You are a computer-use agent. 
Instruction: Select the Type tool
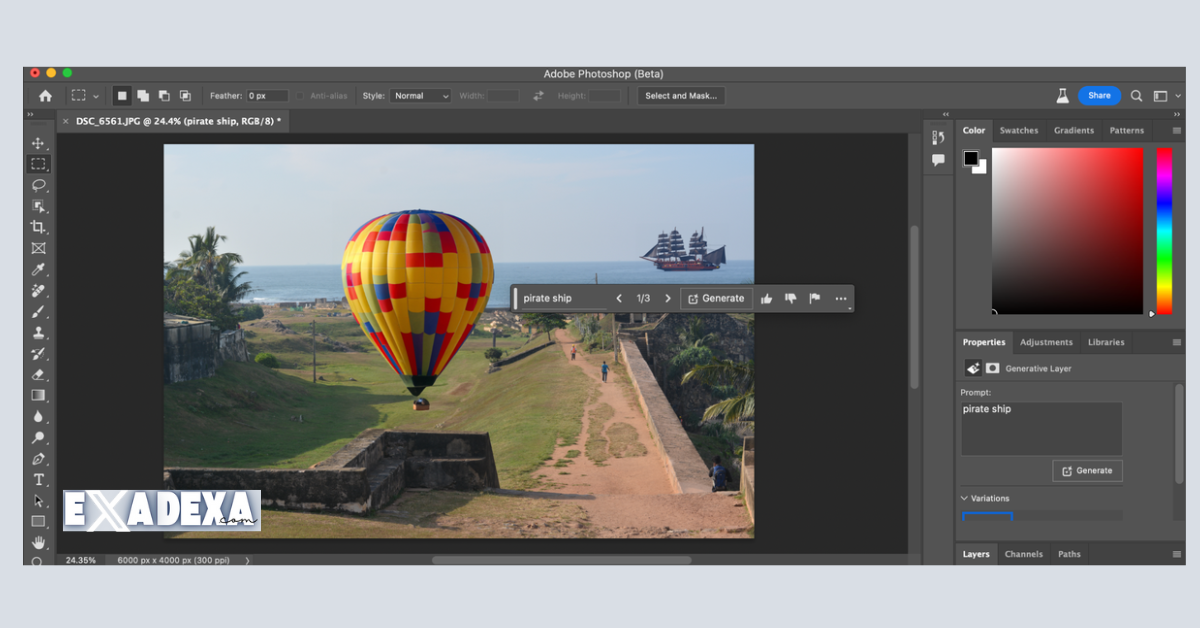tap(39, 480)
